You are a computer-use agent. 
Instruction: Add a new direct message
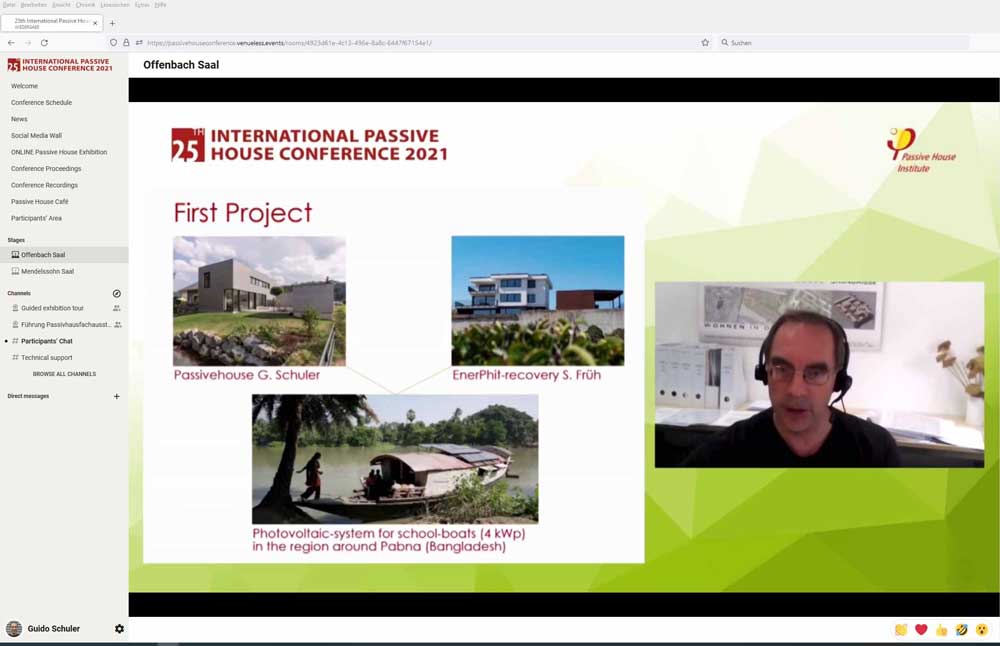117,397
